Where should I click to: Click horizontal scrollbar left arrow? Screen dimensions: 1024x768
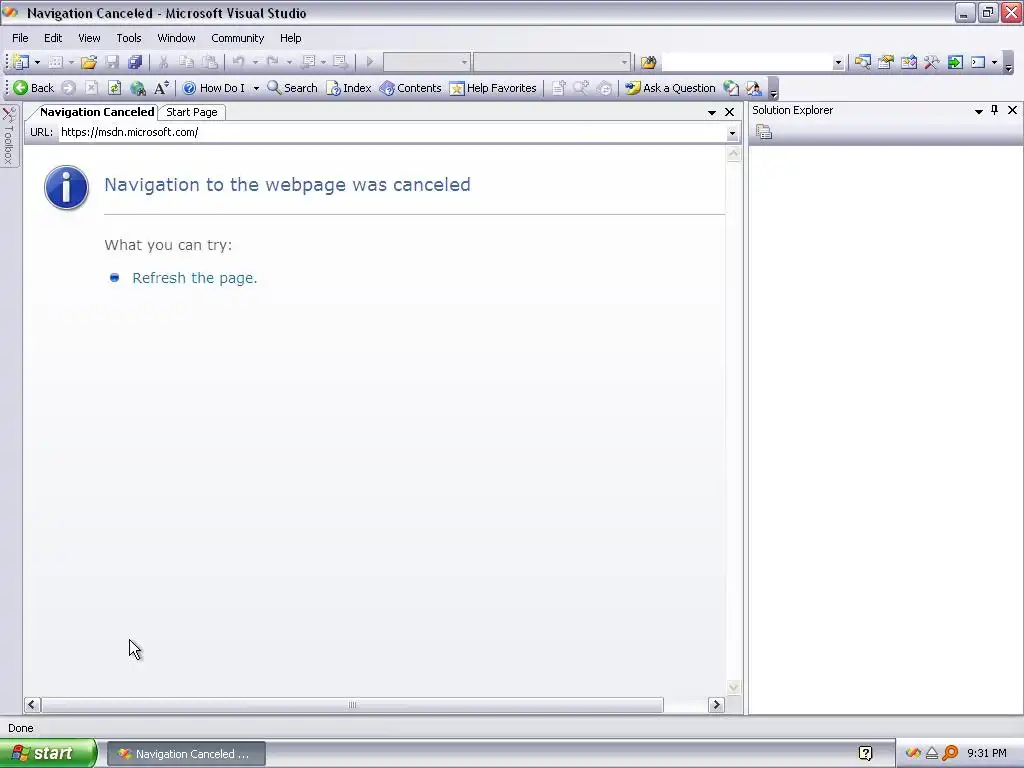[x=32, y=705]
